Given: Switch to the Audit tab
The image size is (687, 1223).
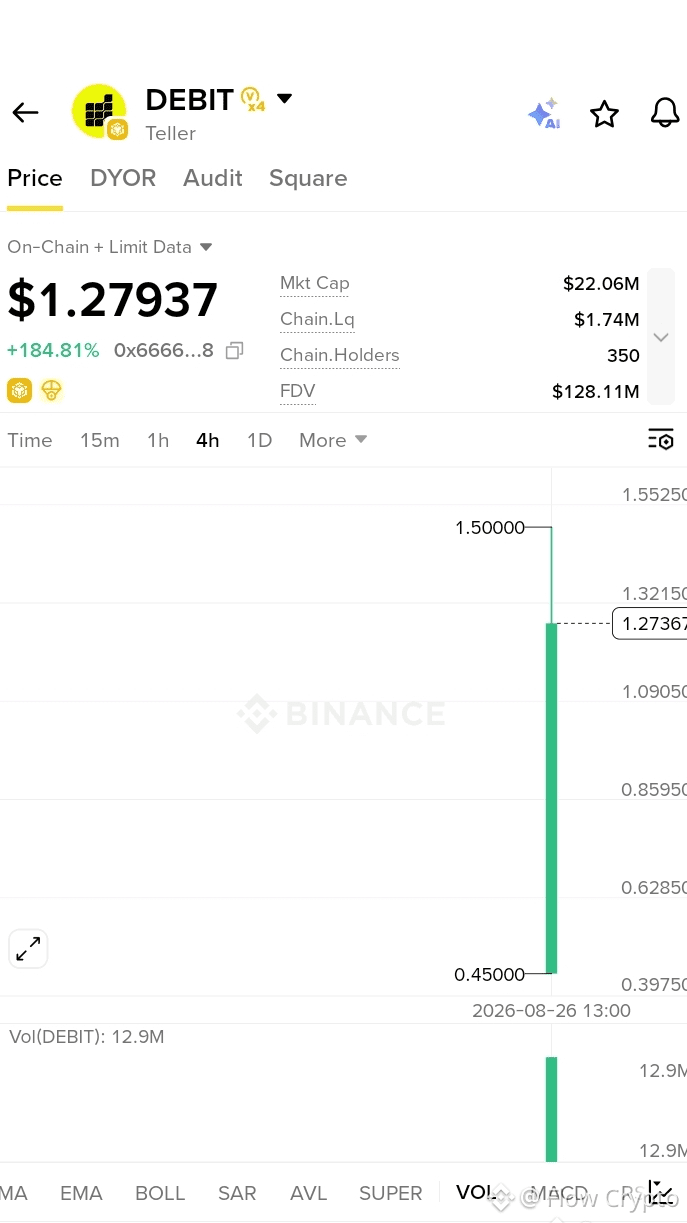Looking at the screenshot, I should (213, 178).
